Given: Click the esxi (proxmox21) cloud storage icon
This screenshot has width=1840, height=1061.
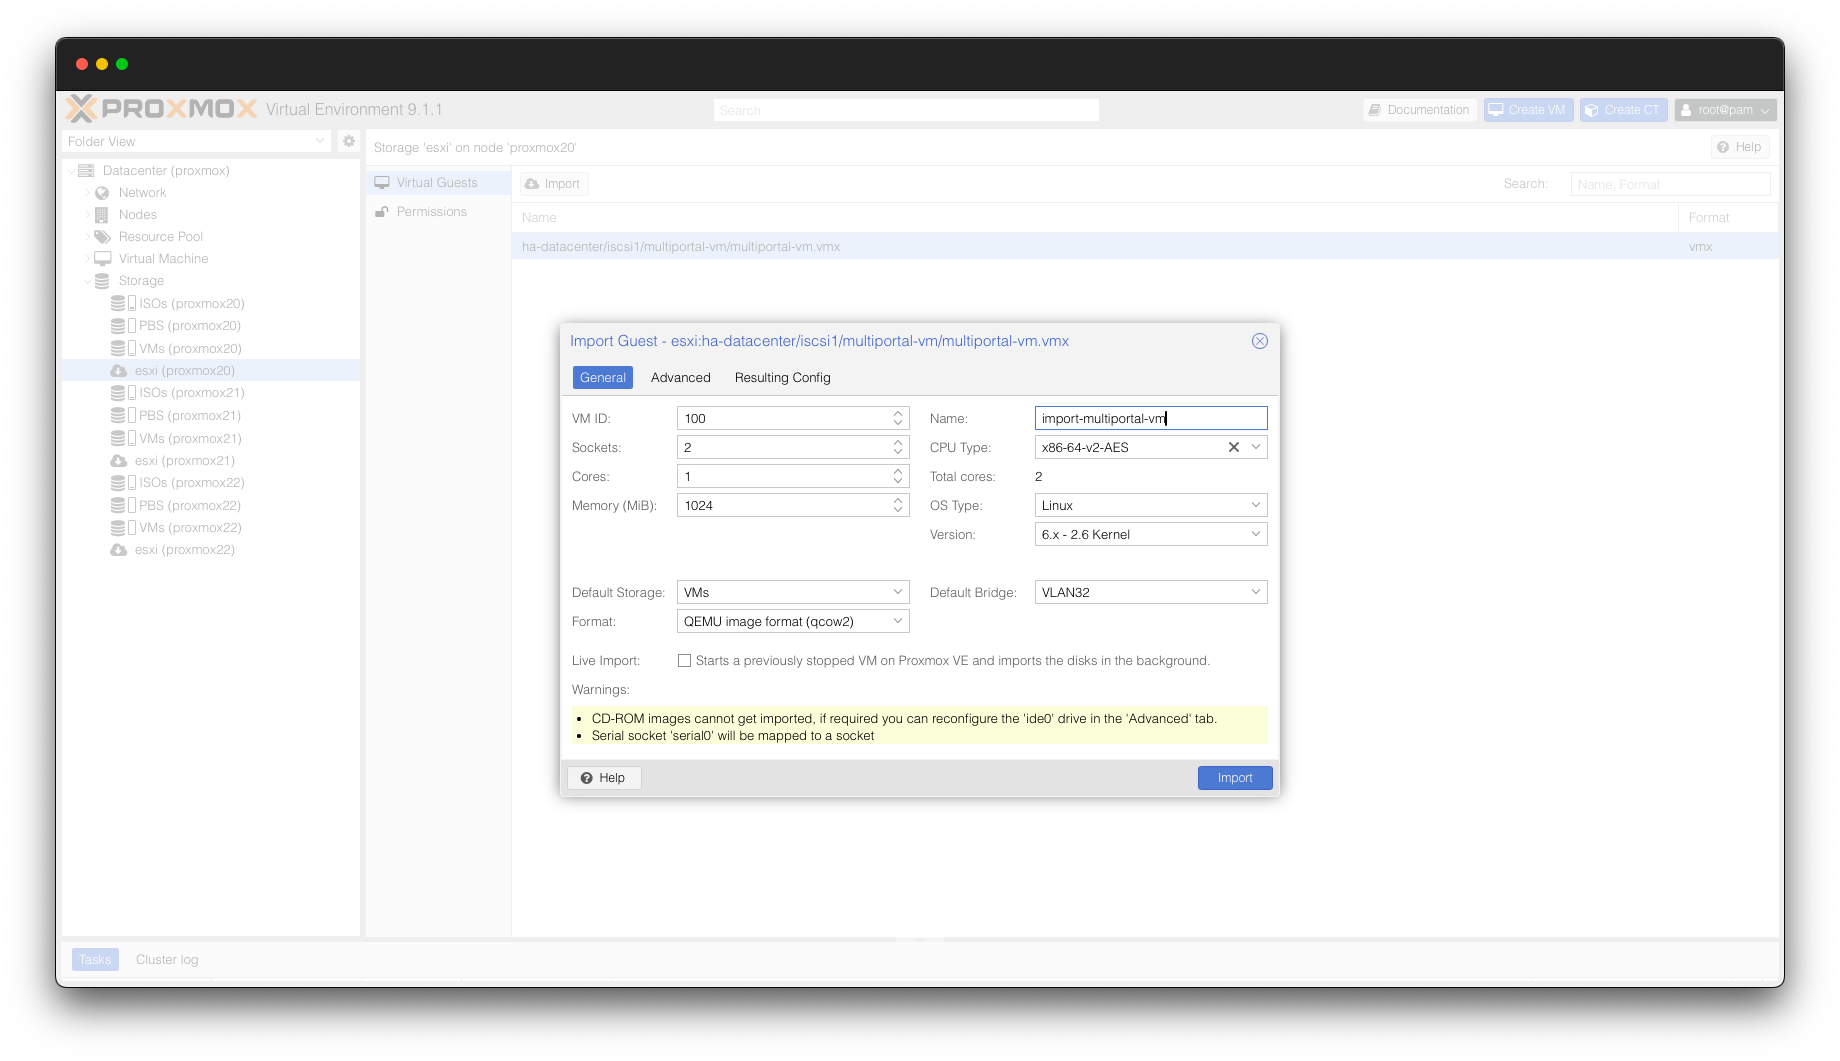Looking at the screenshot, I should (118, 461).
